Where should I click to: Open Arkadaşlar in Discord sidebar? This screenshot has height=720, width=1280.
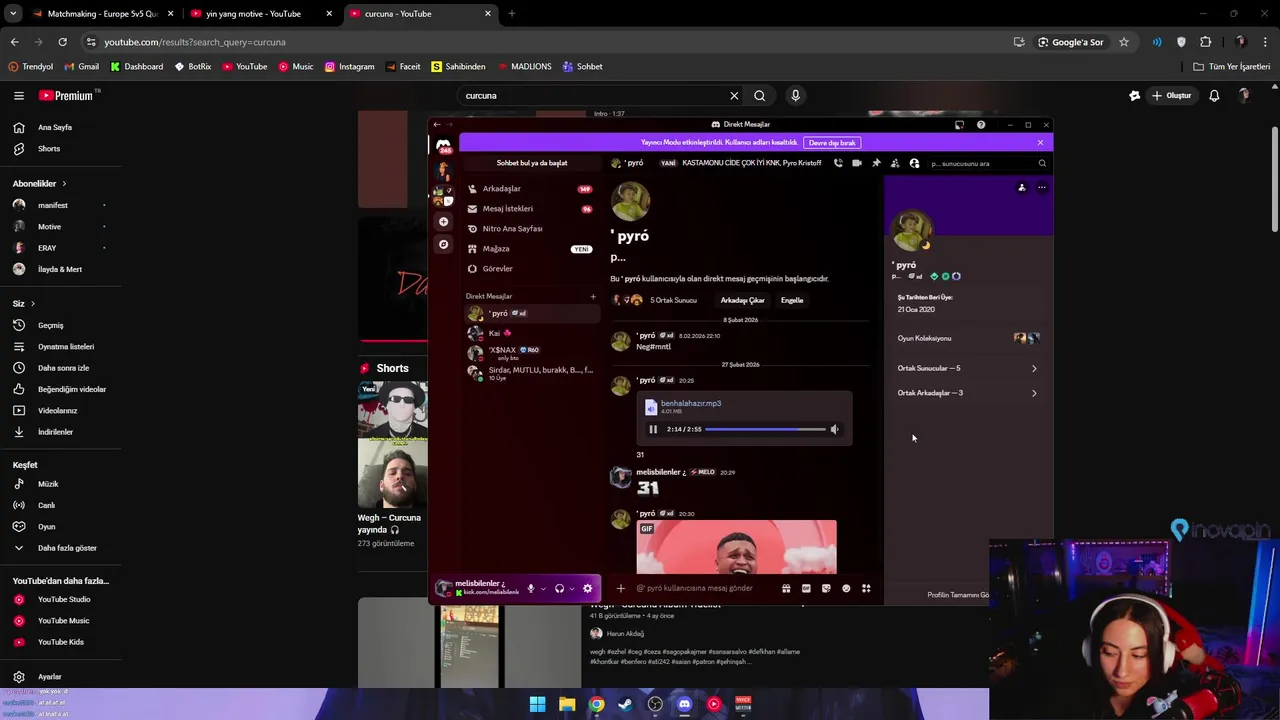531,188
